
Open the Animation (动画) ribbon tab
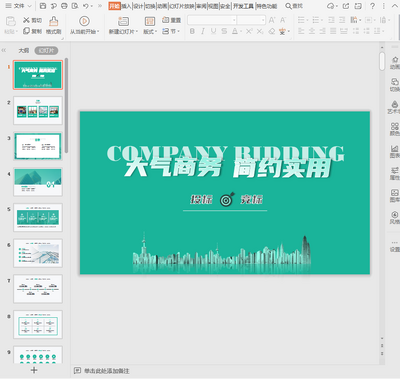tap(162, 6)
